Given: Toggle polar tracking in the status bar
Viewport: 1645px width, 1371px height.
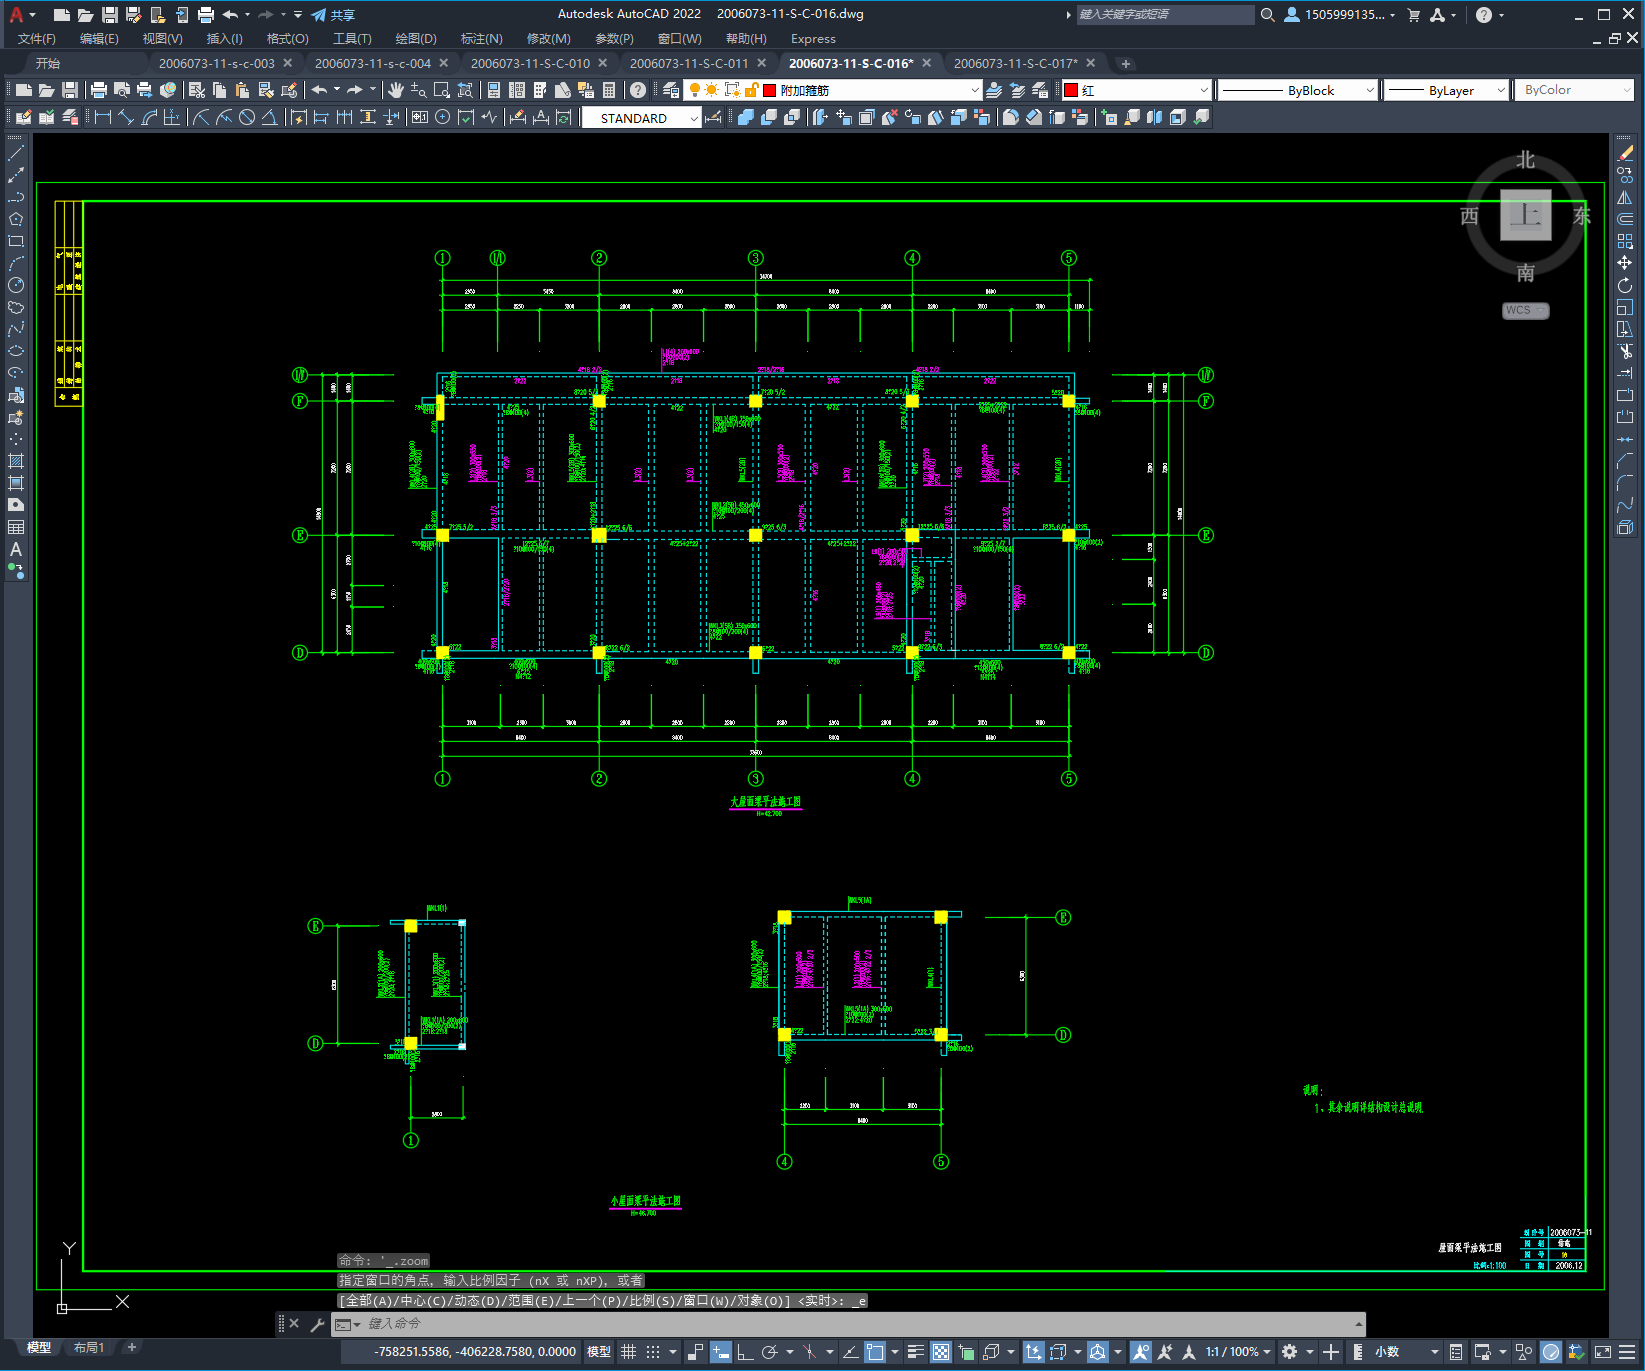Looking at the screenshot, I should (769, 1352).
